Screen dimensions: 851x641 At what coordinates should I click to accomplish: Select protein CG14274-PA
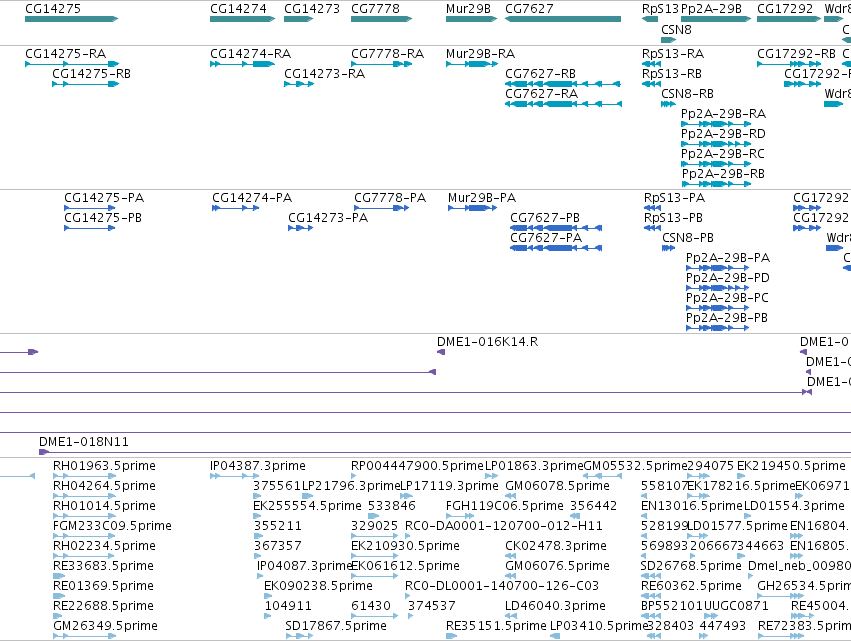pos(252,198)
